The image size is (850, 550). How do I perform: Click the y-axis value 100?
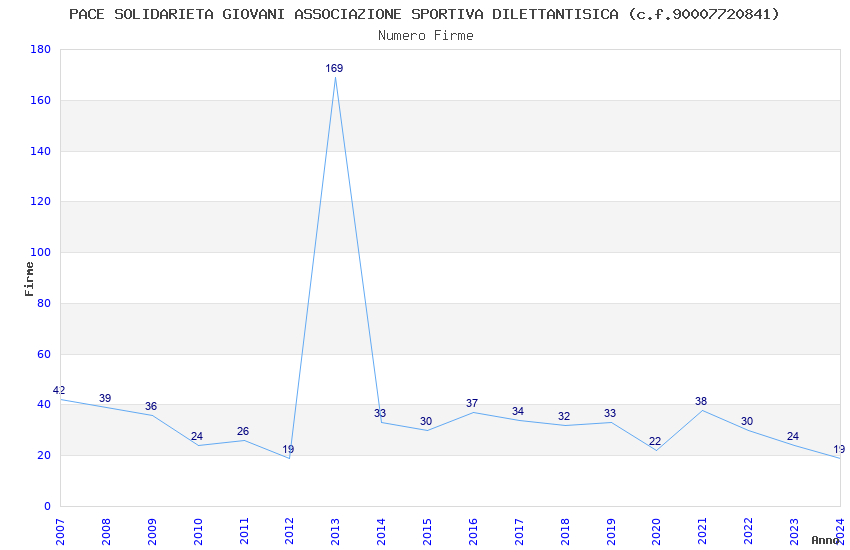click(x=41, y=253)
